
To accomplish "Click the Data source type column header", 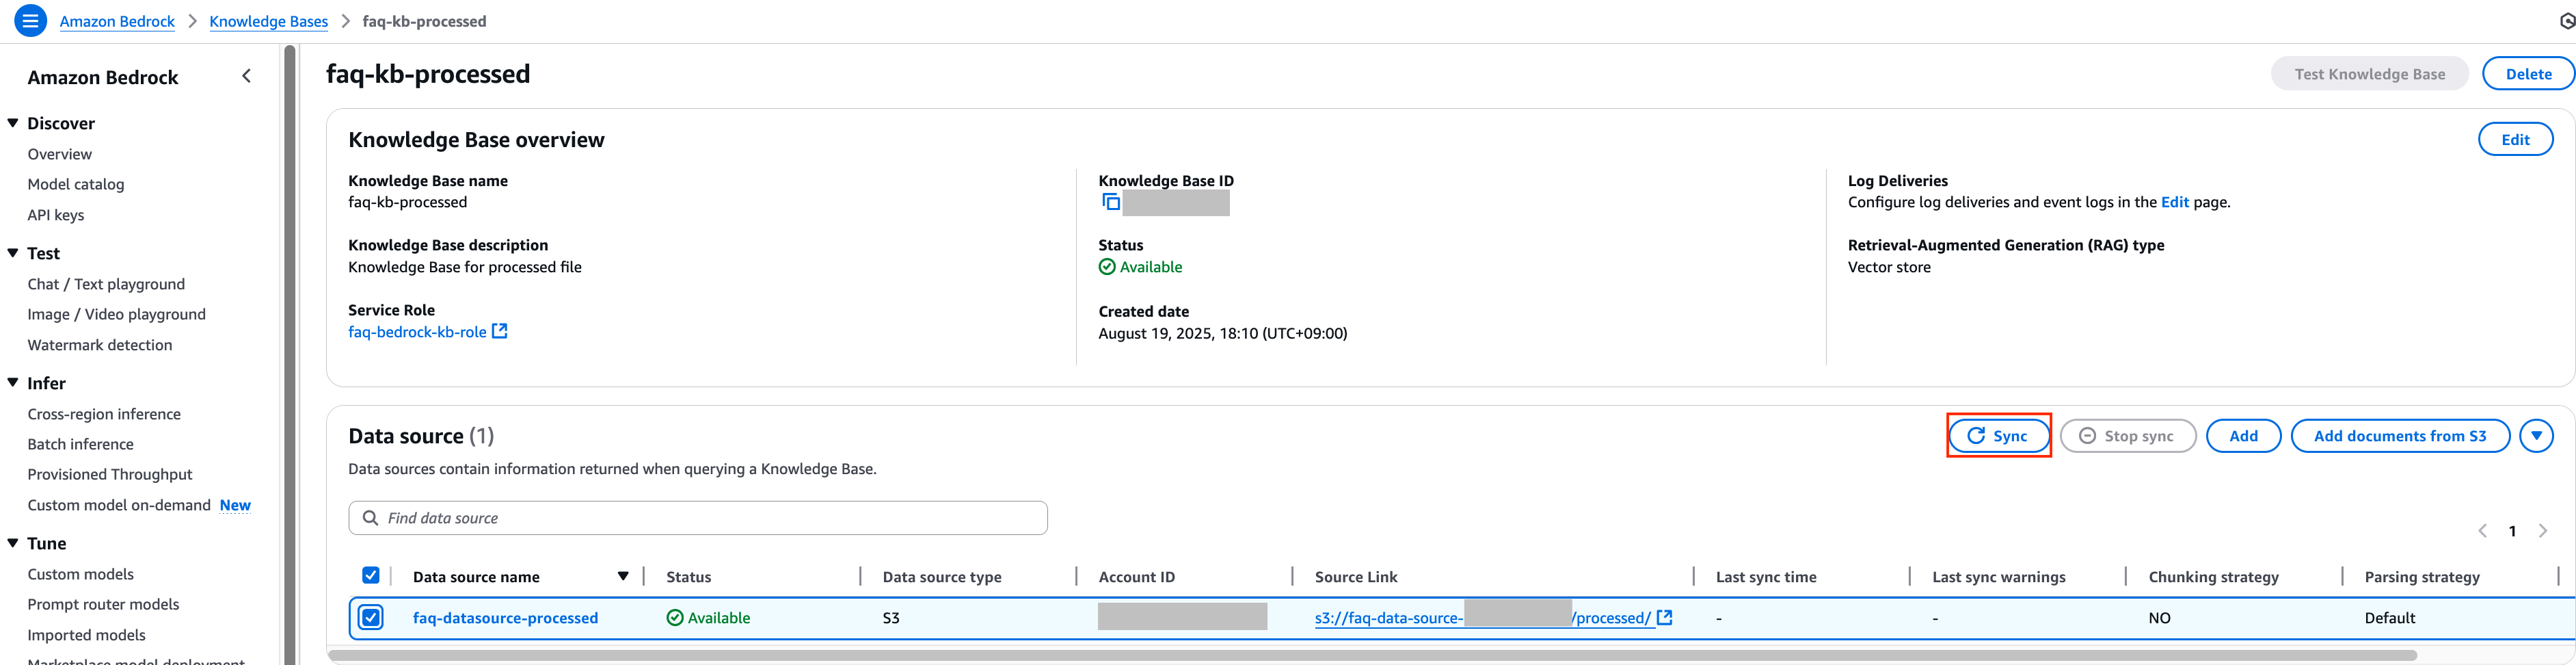I will (942, 577).
